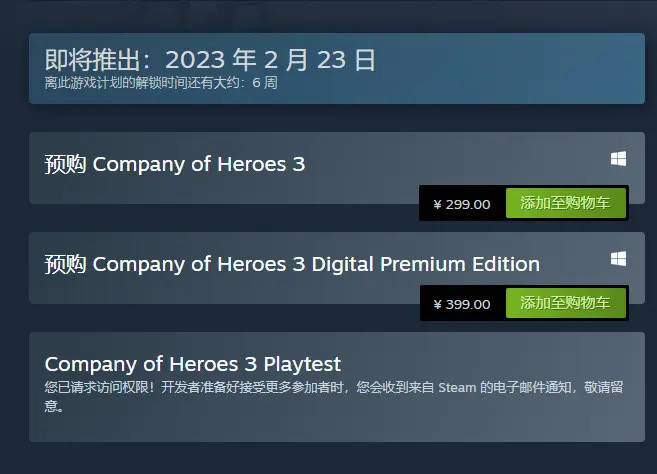This screenshot has height=474, width=657.
Task: Click the playtest access-requested notice text
Action: point(334,396)
